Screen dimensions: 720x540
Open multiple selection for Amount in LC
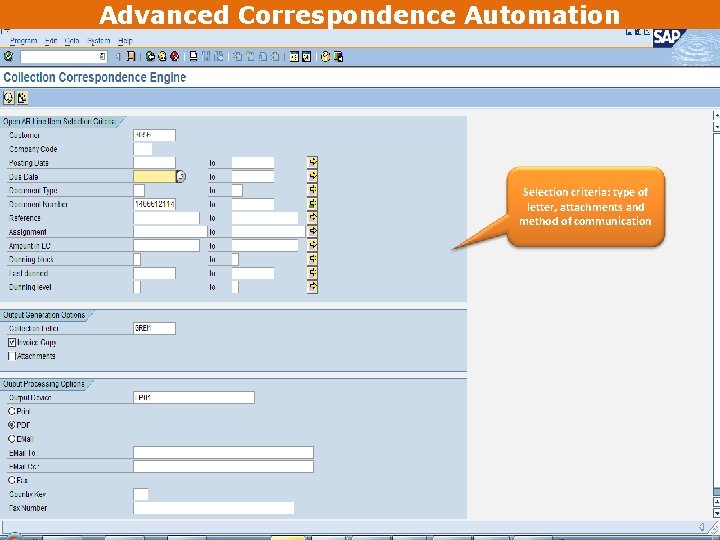(x=312, y=245)
